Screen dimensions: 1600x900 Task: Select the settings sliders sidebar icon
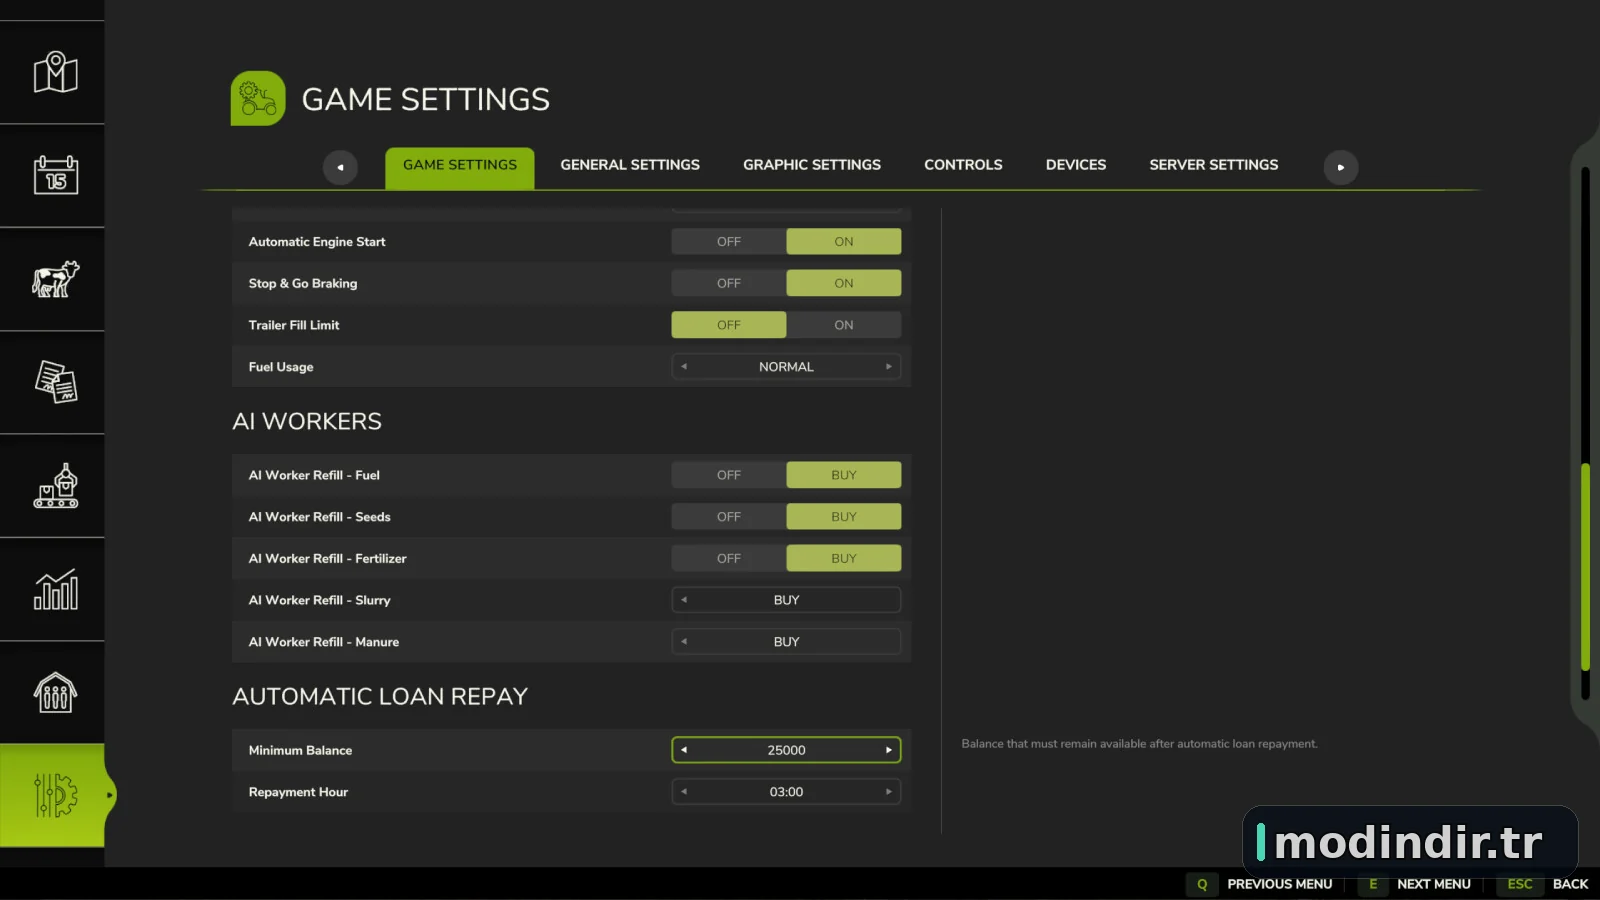55,795
